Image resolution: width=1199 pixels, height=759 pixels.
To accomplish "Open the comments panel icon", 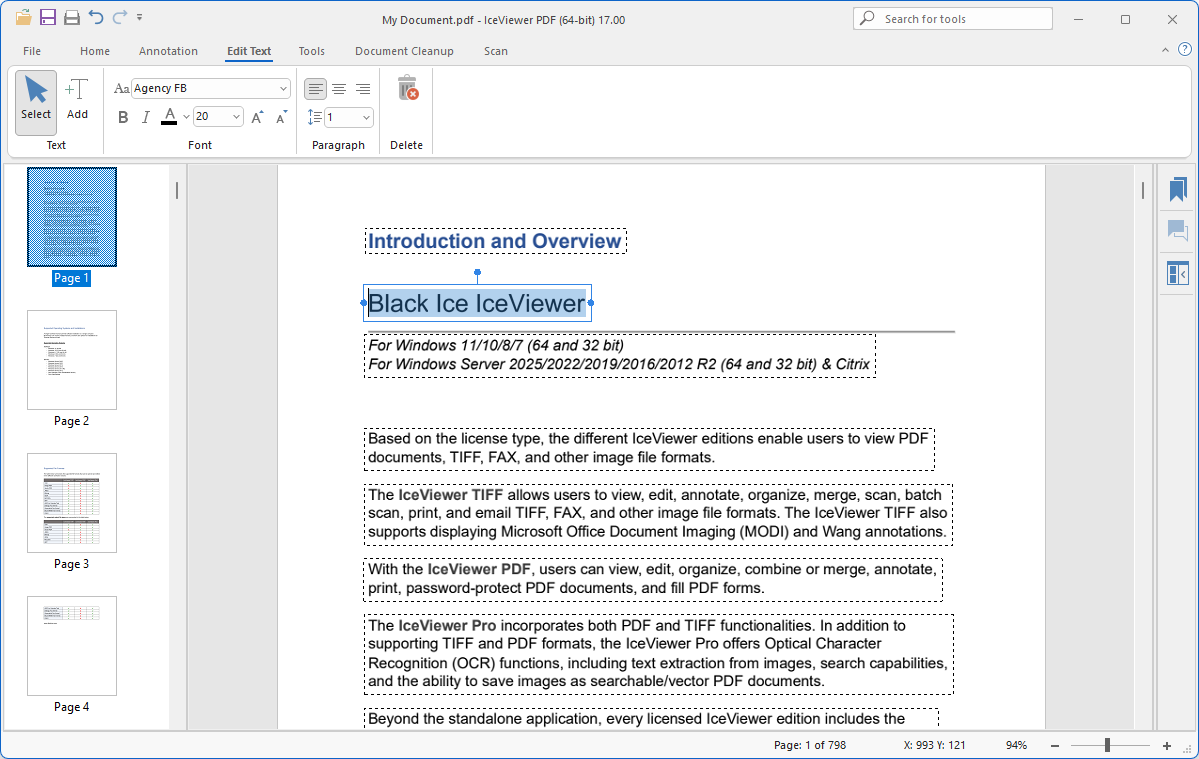I will click(1177, 231).
